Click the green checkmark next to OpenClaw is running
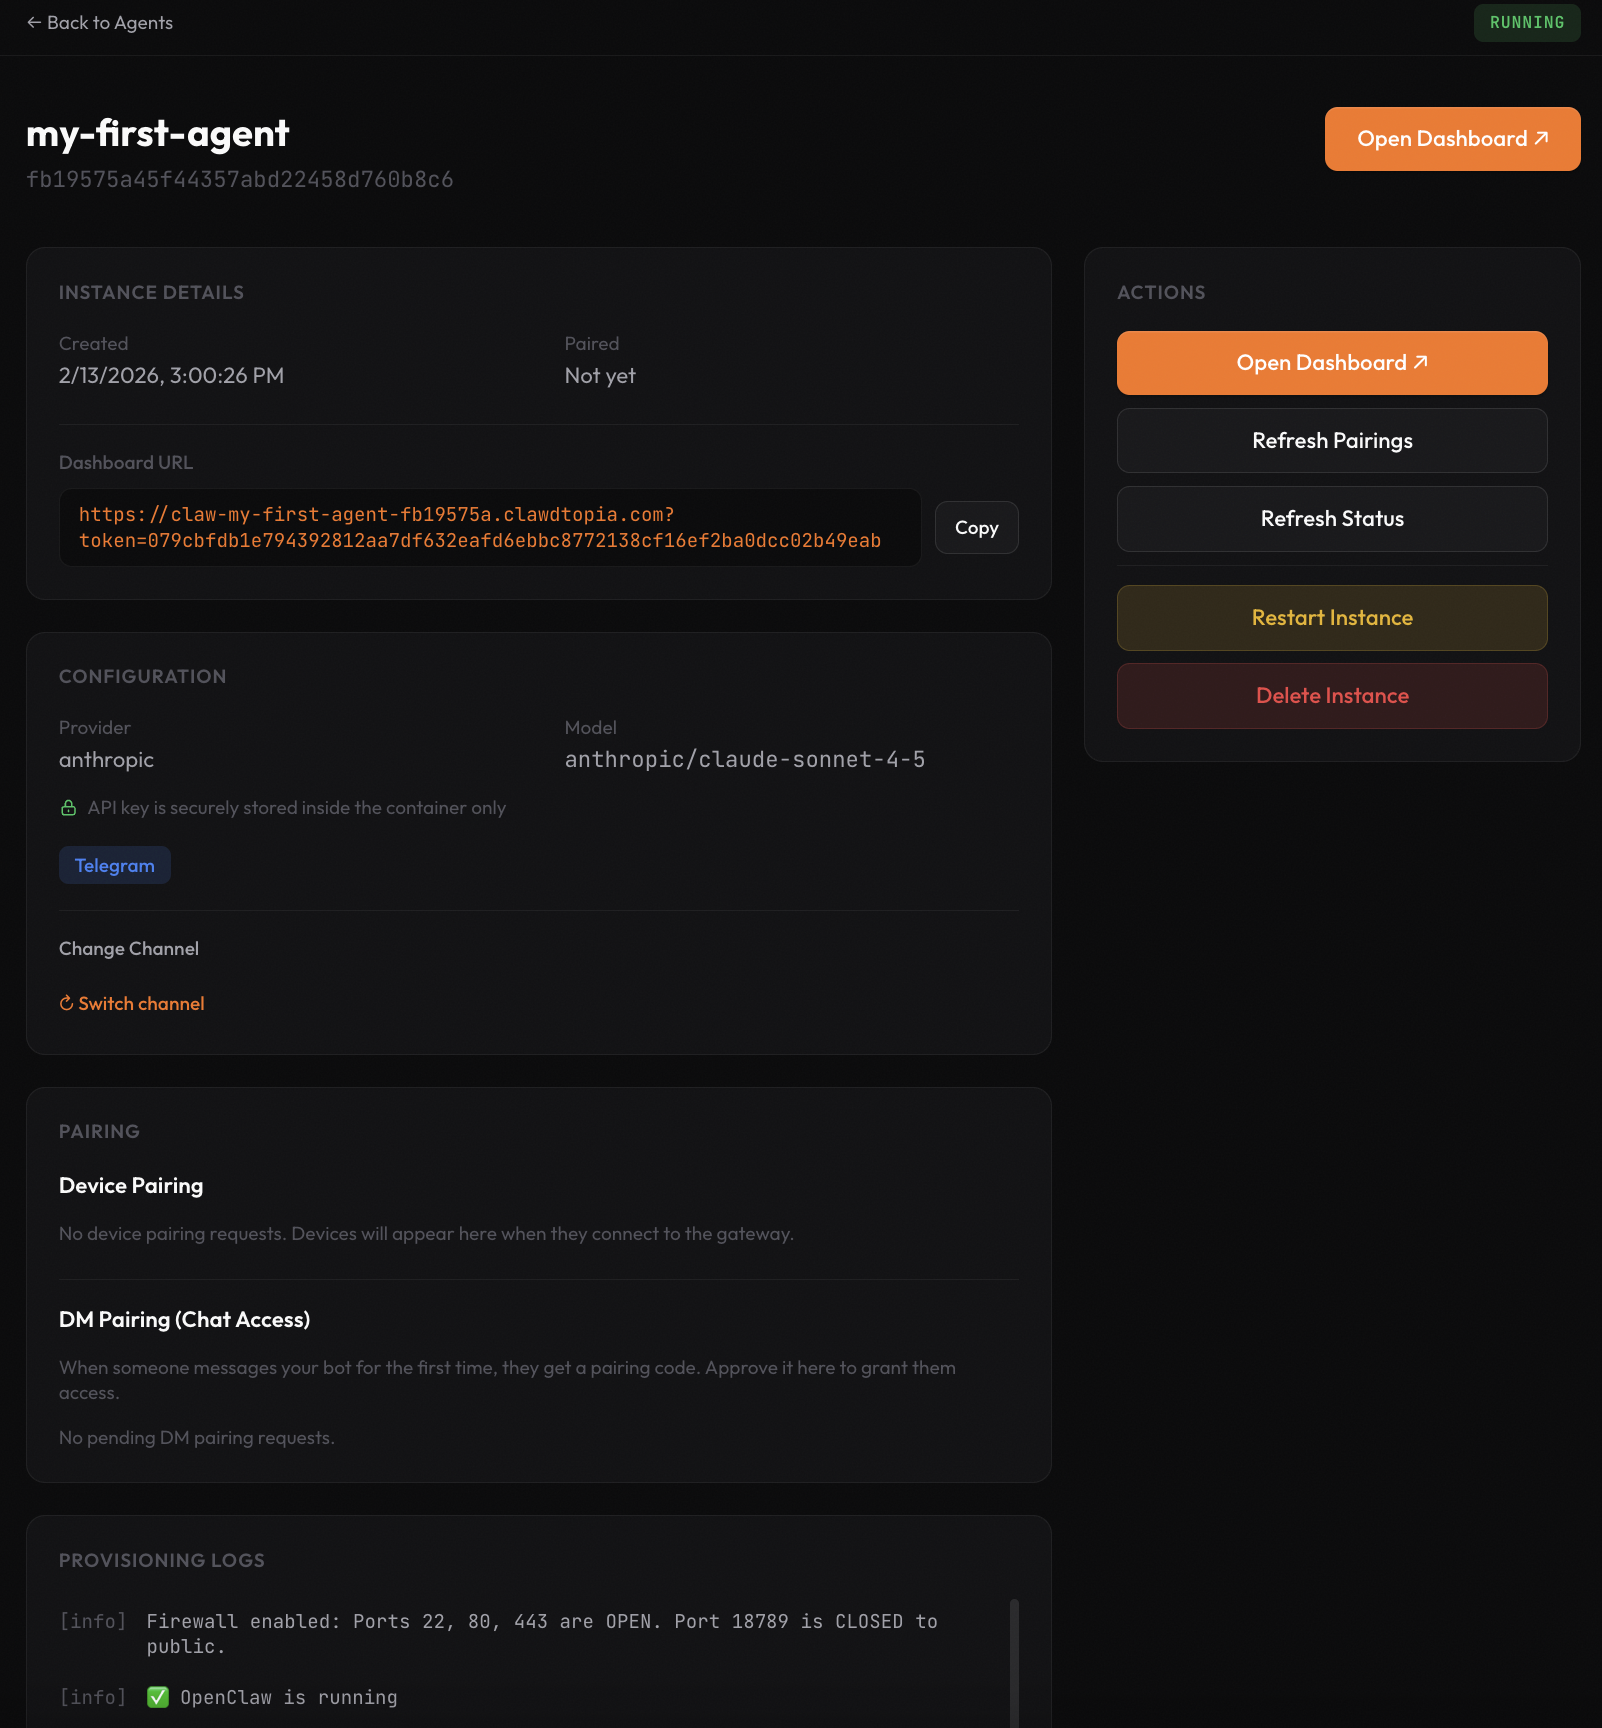Screen dimensions: 1602x1728 pyautogui.click(x=158, y=1697)
